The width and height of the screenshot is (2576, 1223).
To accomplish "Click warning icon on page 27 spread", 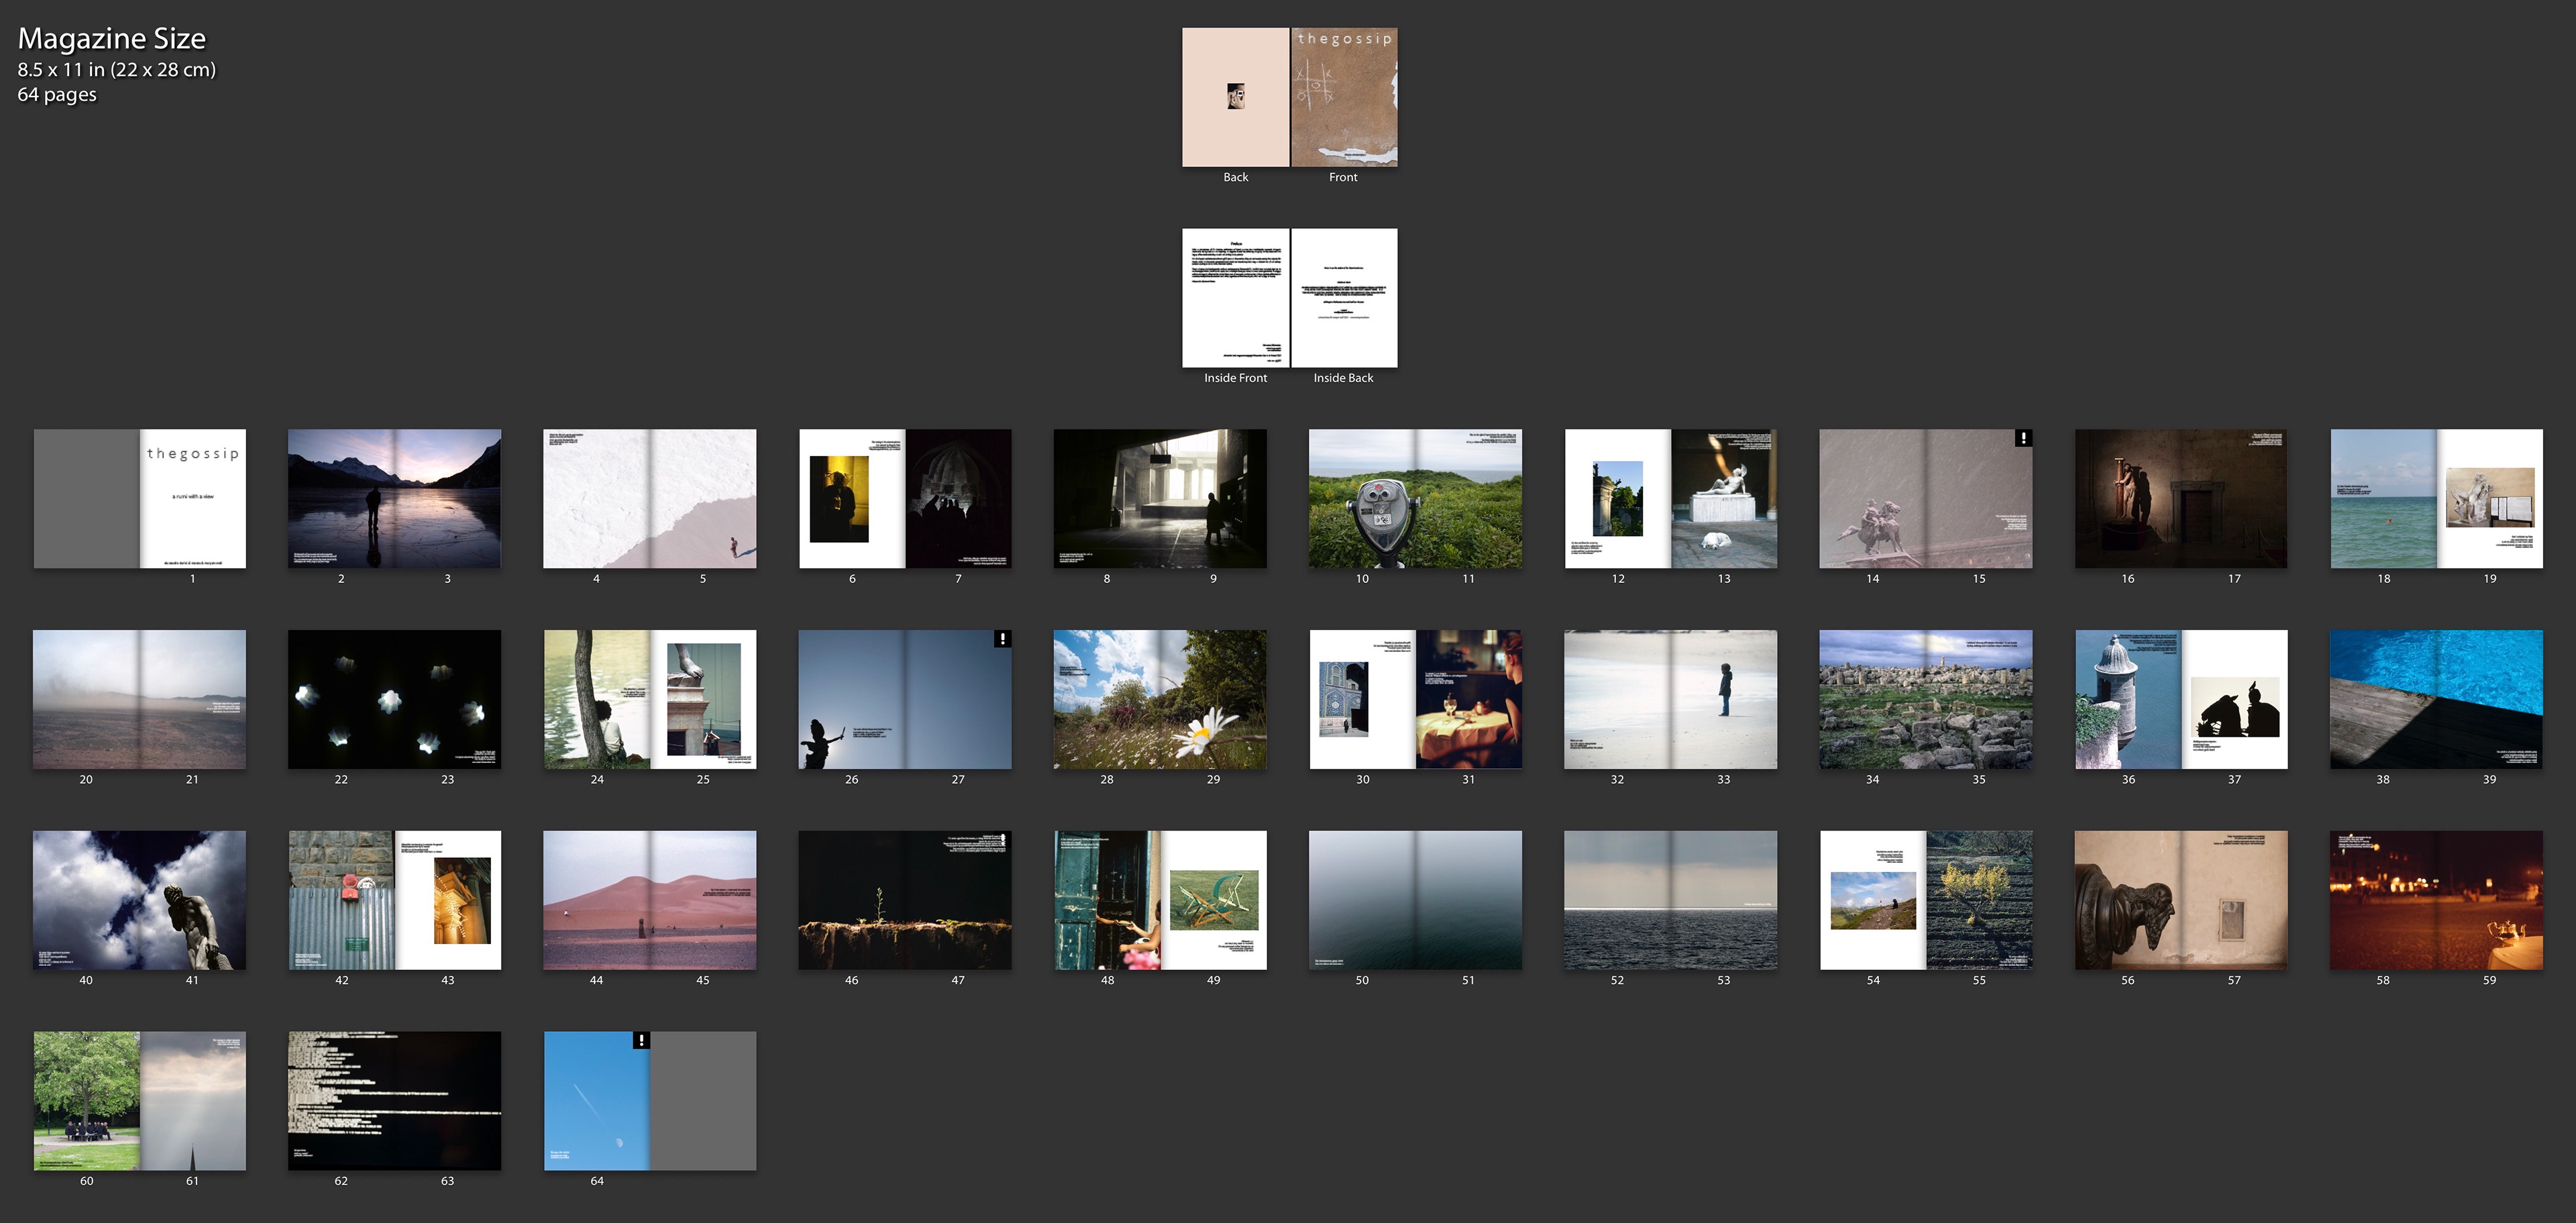I will [x=1002, y=639].
